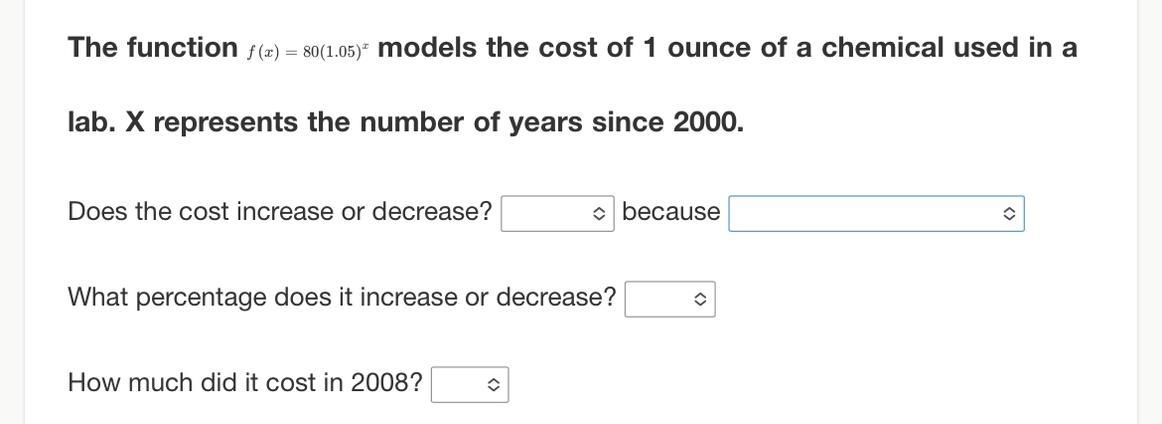Click chevron arrows in the percentage selector
Screen dimensions: 1162x424
[700, 299]
